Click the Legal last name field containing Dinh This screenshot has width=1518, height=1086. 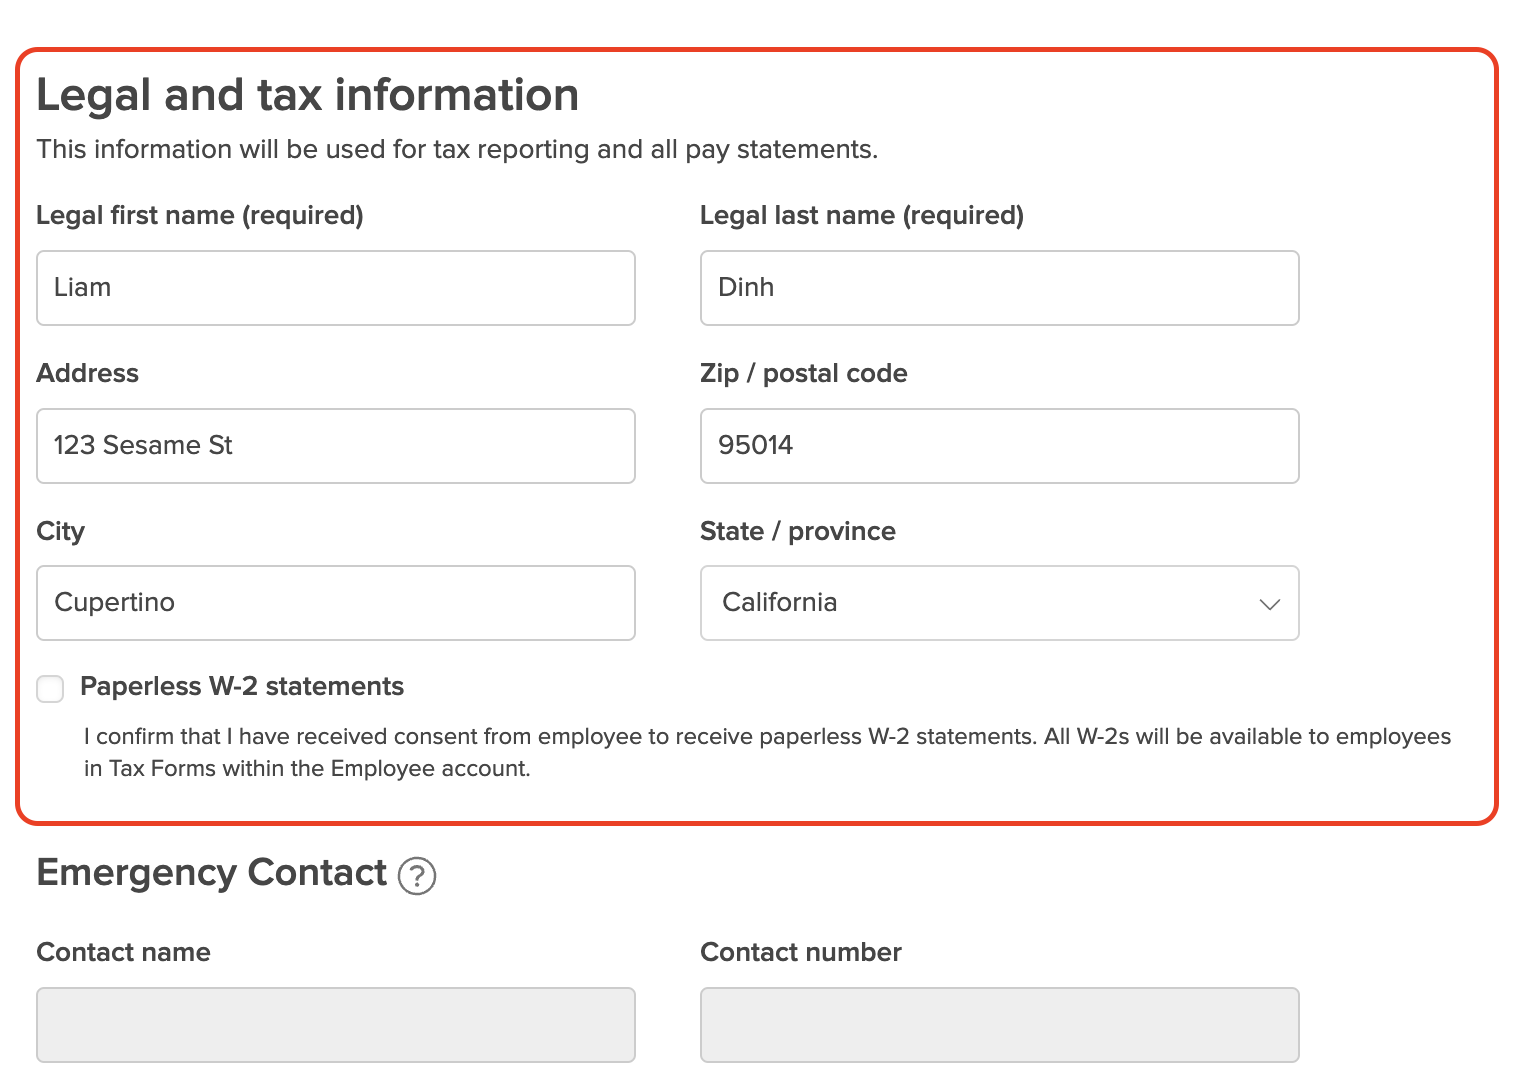(x=999, y=288)
